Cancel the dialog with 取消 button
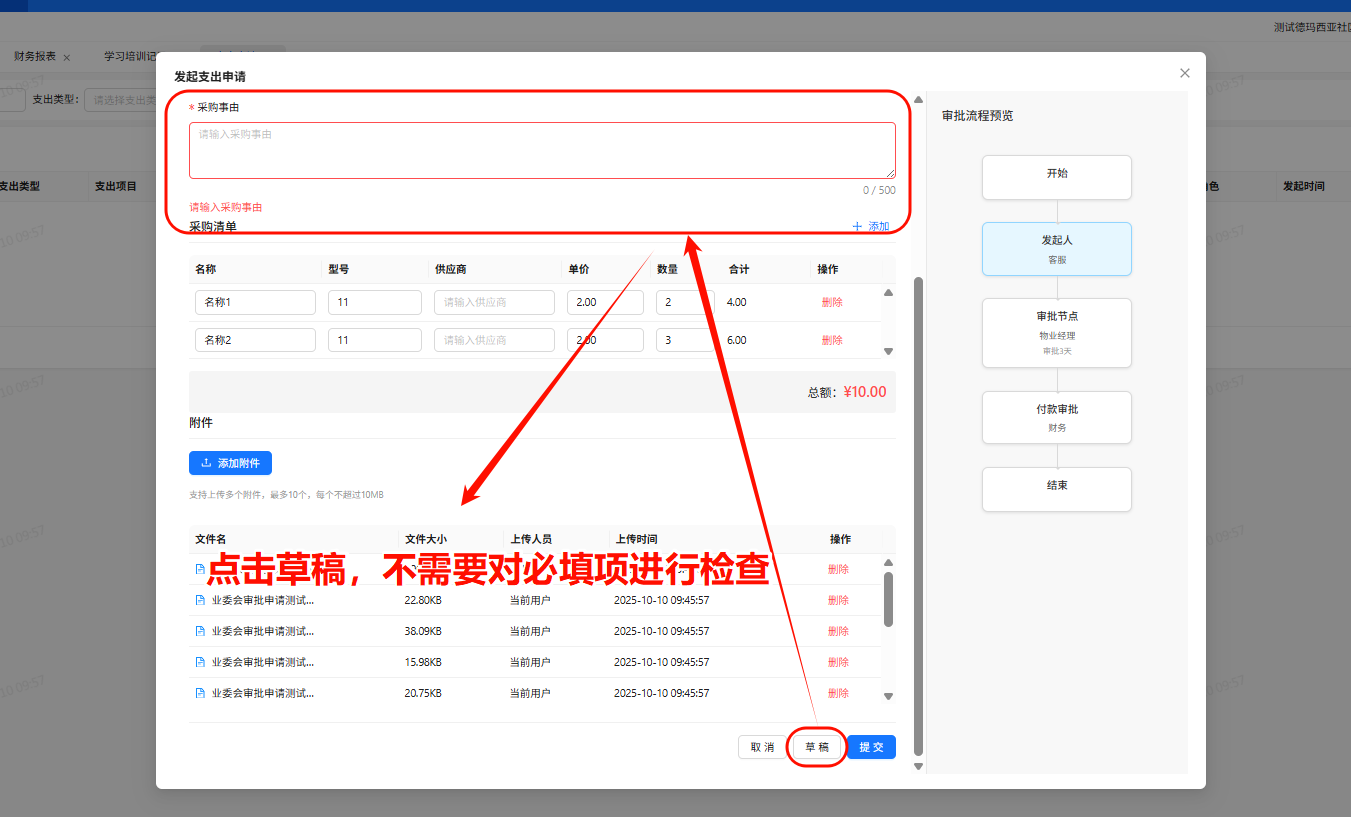This screenshot has width=1351, height=817. tap(762, 747)
